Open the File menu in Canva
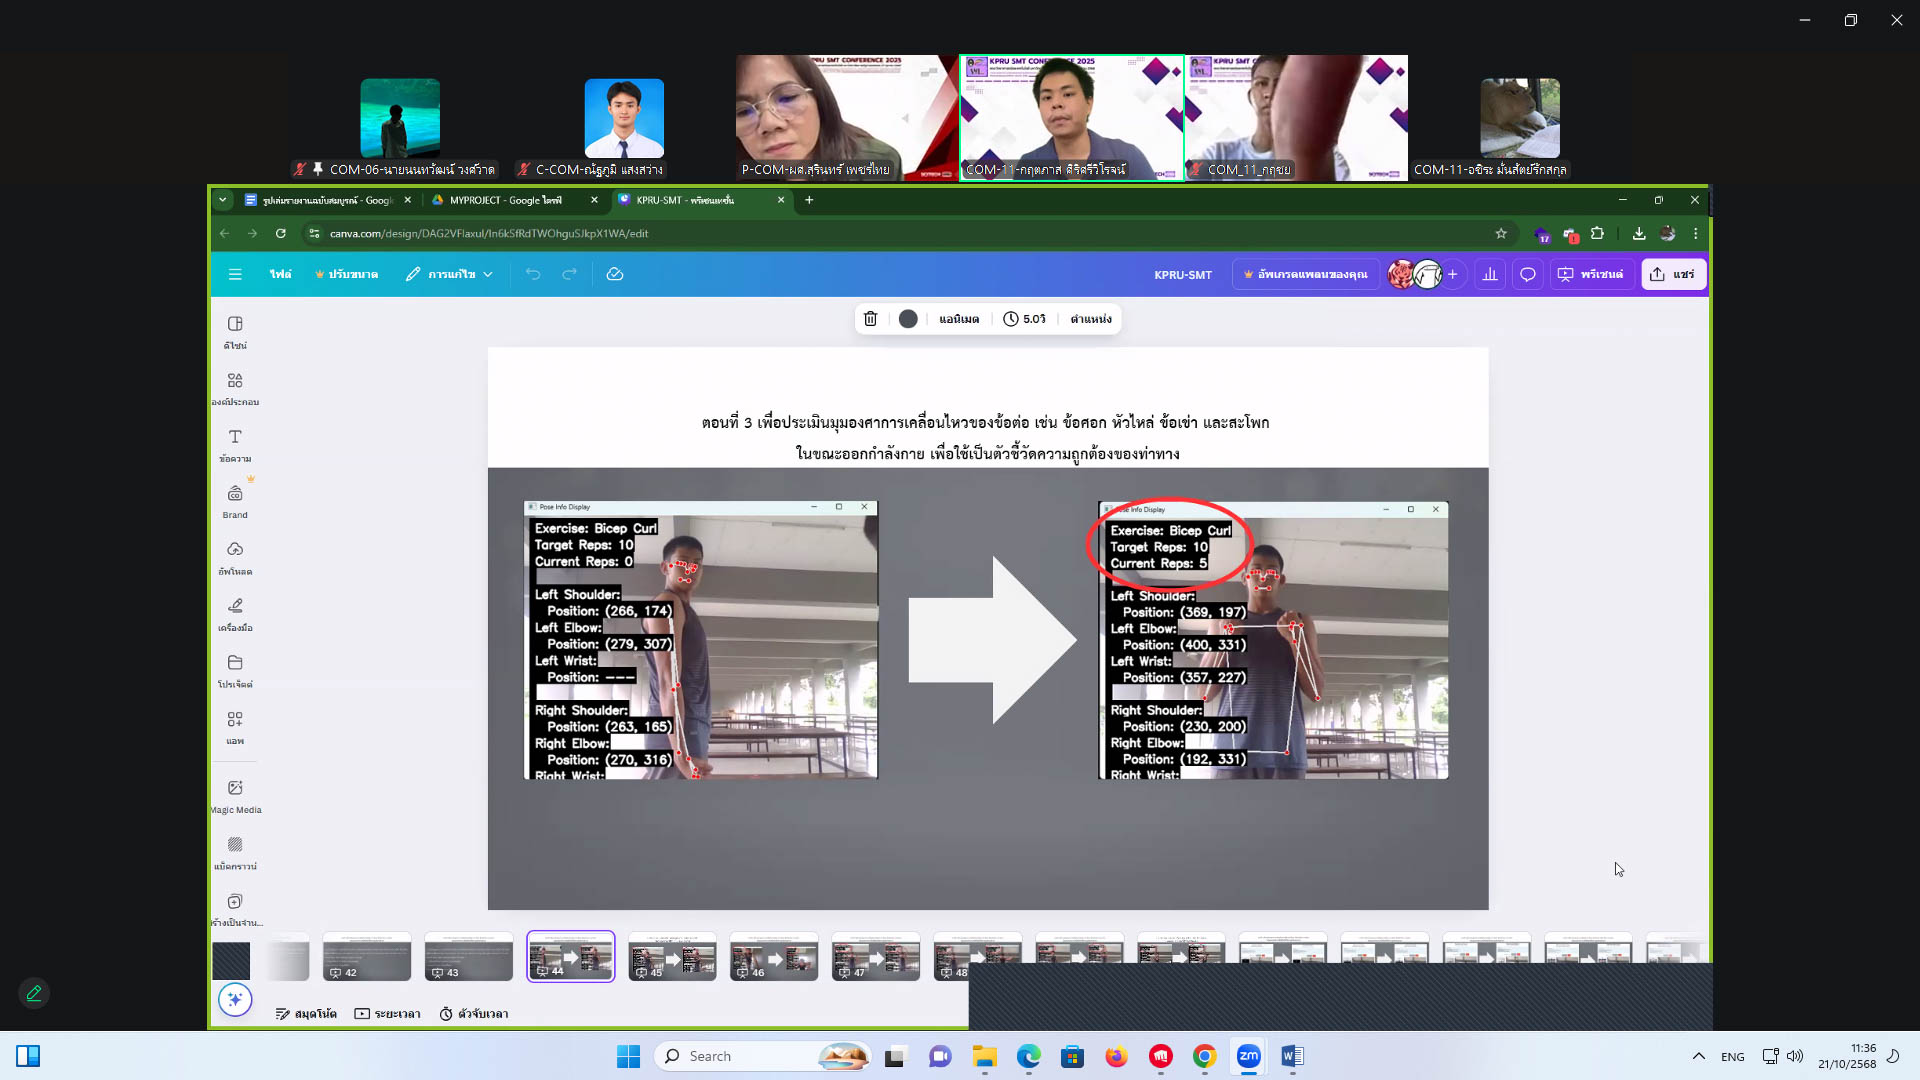 pos(280,274)
